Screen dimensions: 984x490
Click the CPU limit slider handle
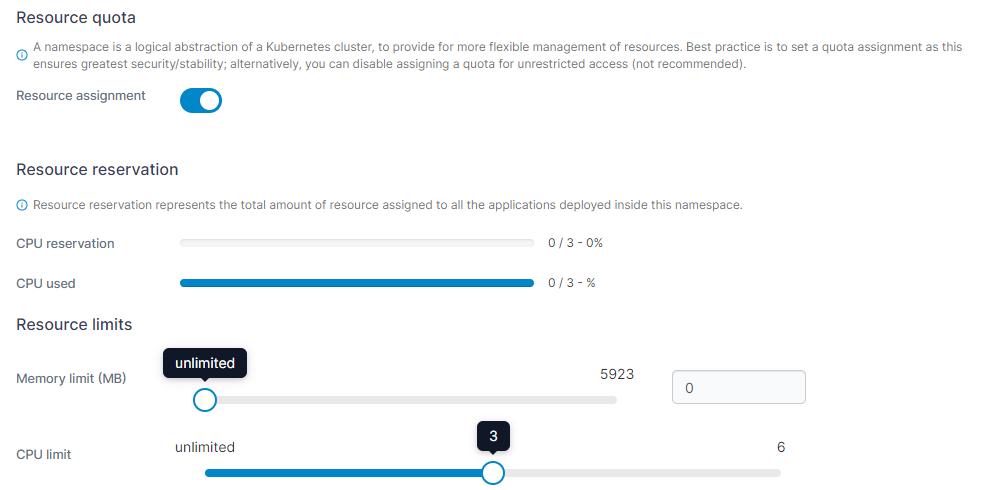(493, 473)
